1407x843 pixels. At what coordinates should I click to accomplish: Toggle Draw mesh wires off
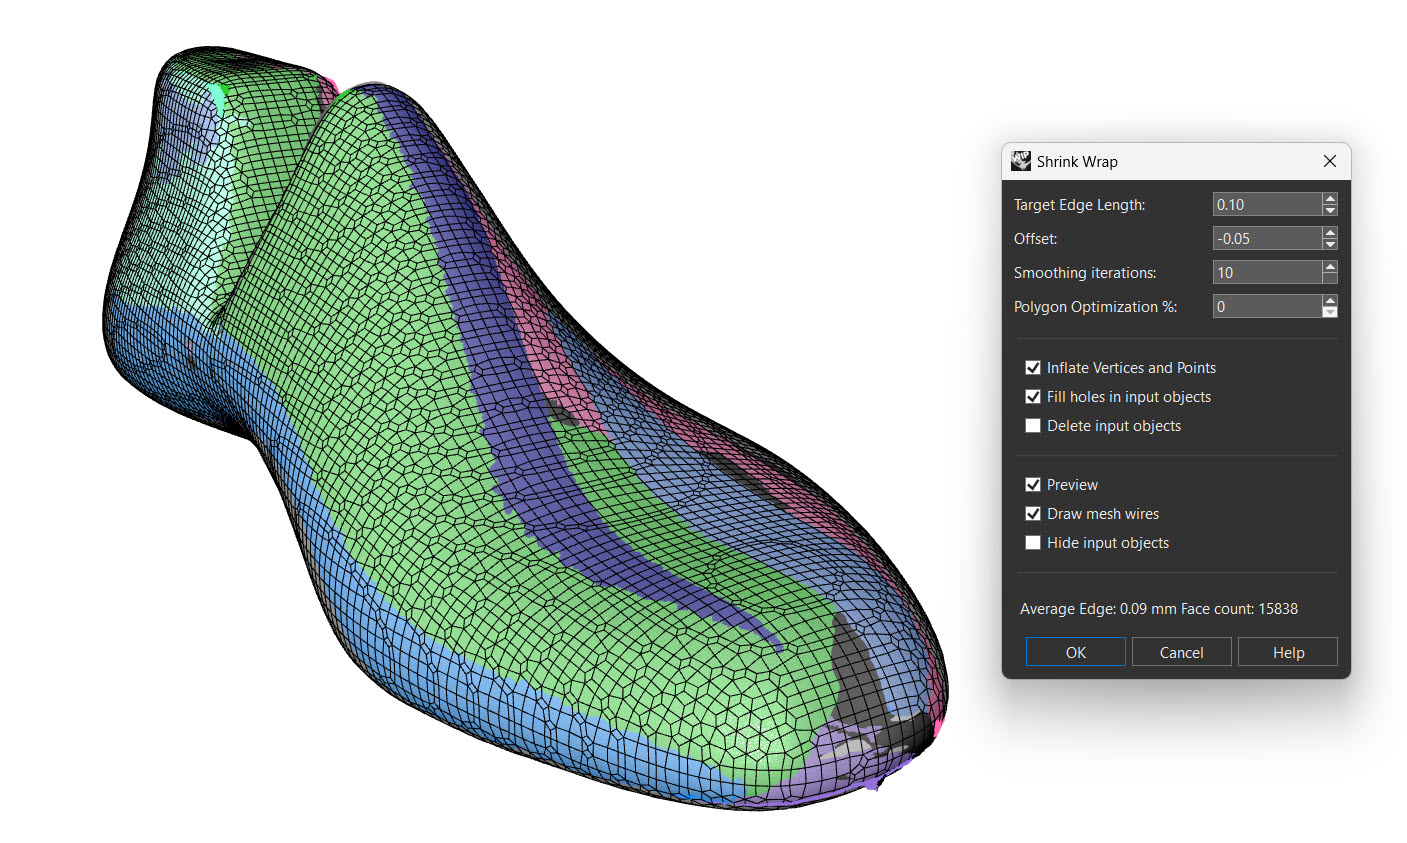click(x=1033, y=514)
